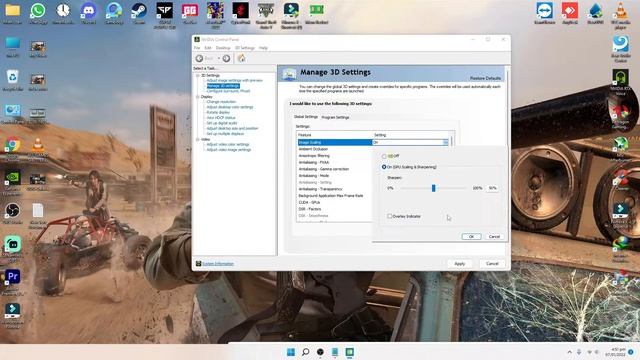Click the Sharpen 50% value field
This screenshot has width=640, height=360.
[493, 188]
